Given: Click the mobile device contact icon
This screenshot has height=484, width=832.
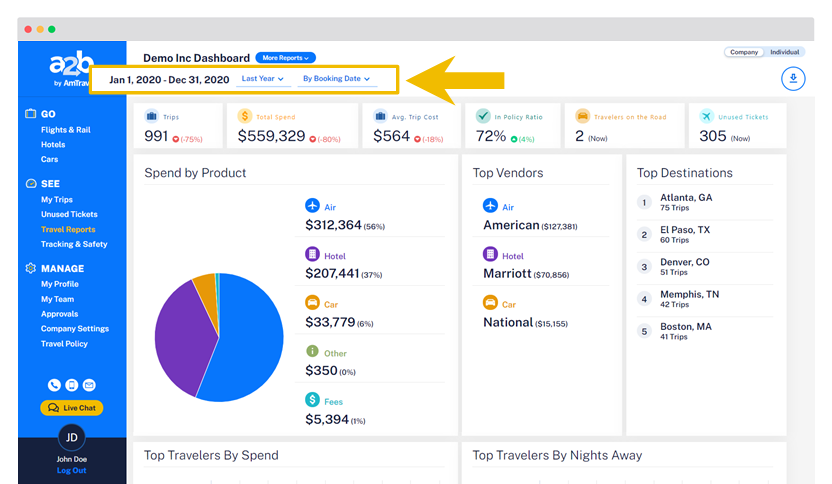Looking at the screenshot, I should 71,385.
